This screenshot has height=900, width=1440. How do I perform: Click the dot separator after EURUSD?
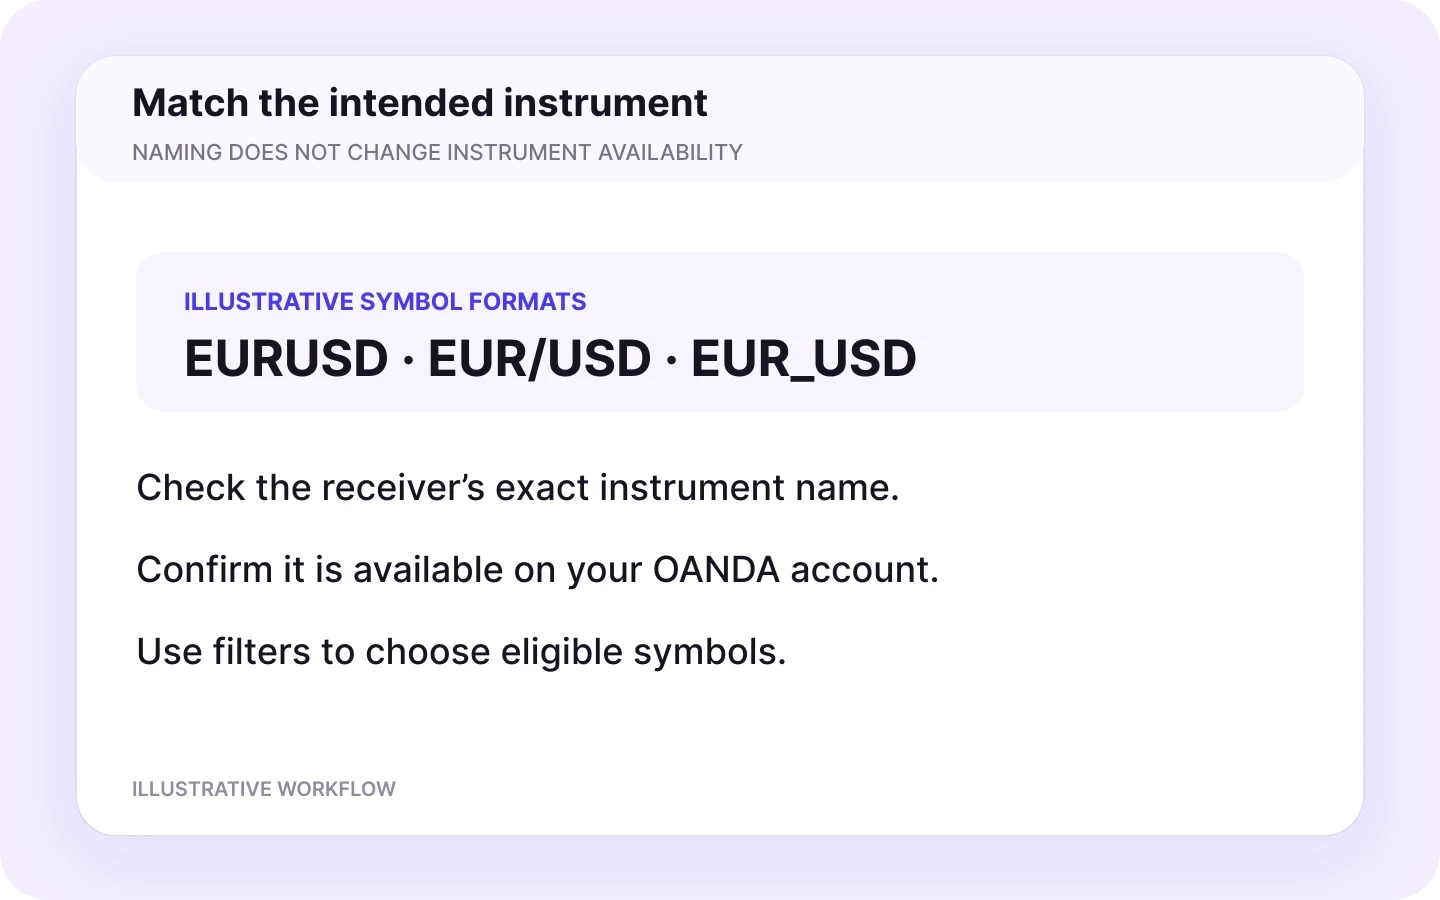pyautogui.click(x=408, y=360)
